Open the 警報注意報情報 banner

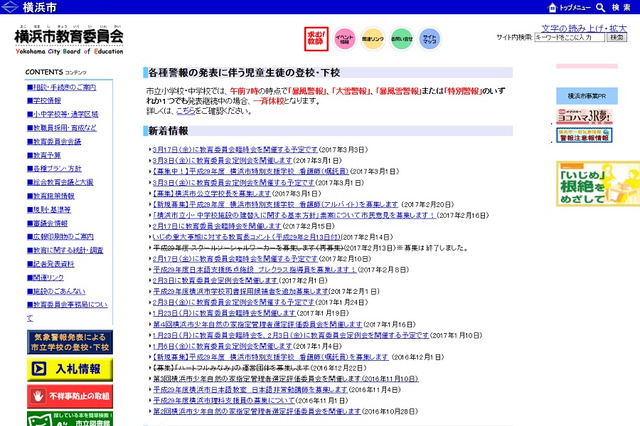click(x=584, y=135)
